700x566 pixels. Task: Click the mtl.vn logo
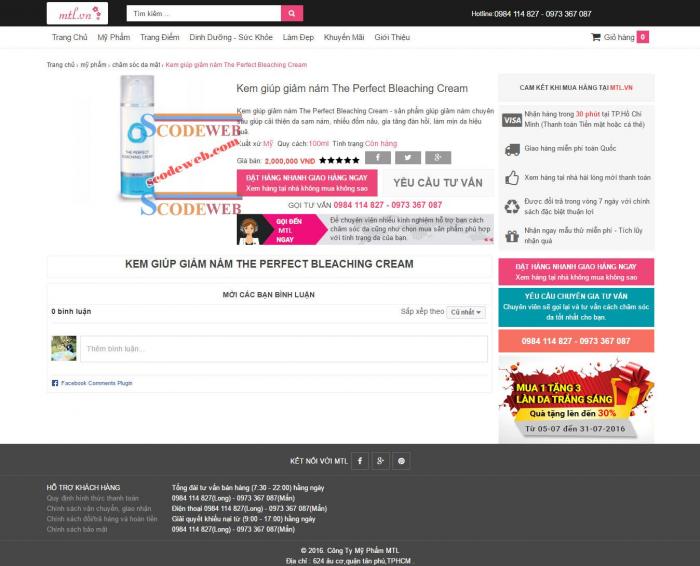pos(77,13)
